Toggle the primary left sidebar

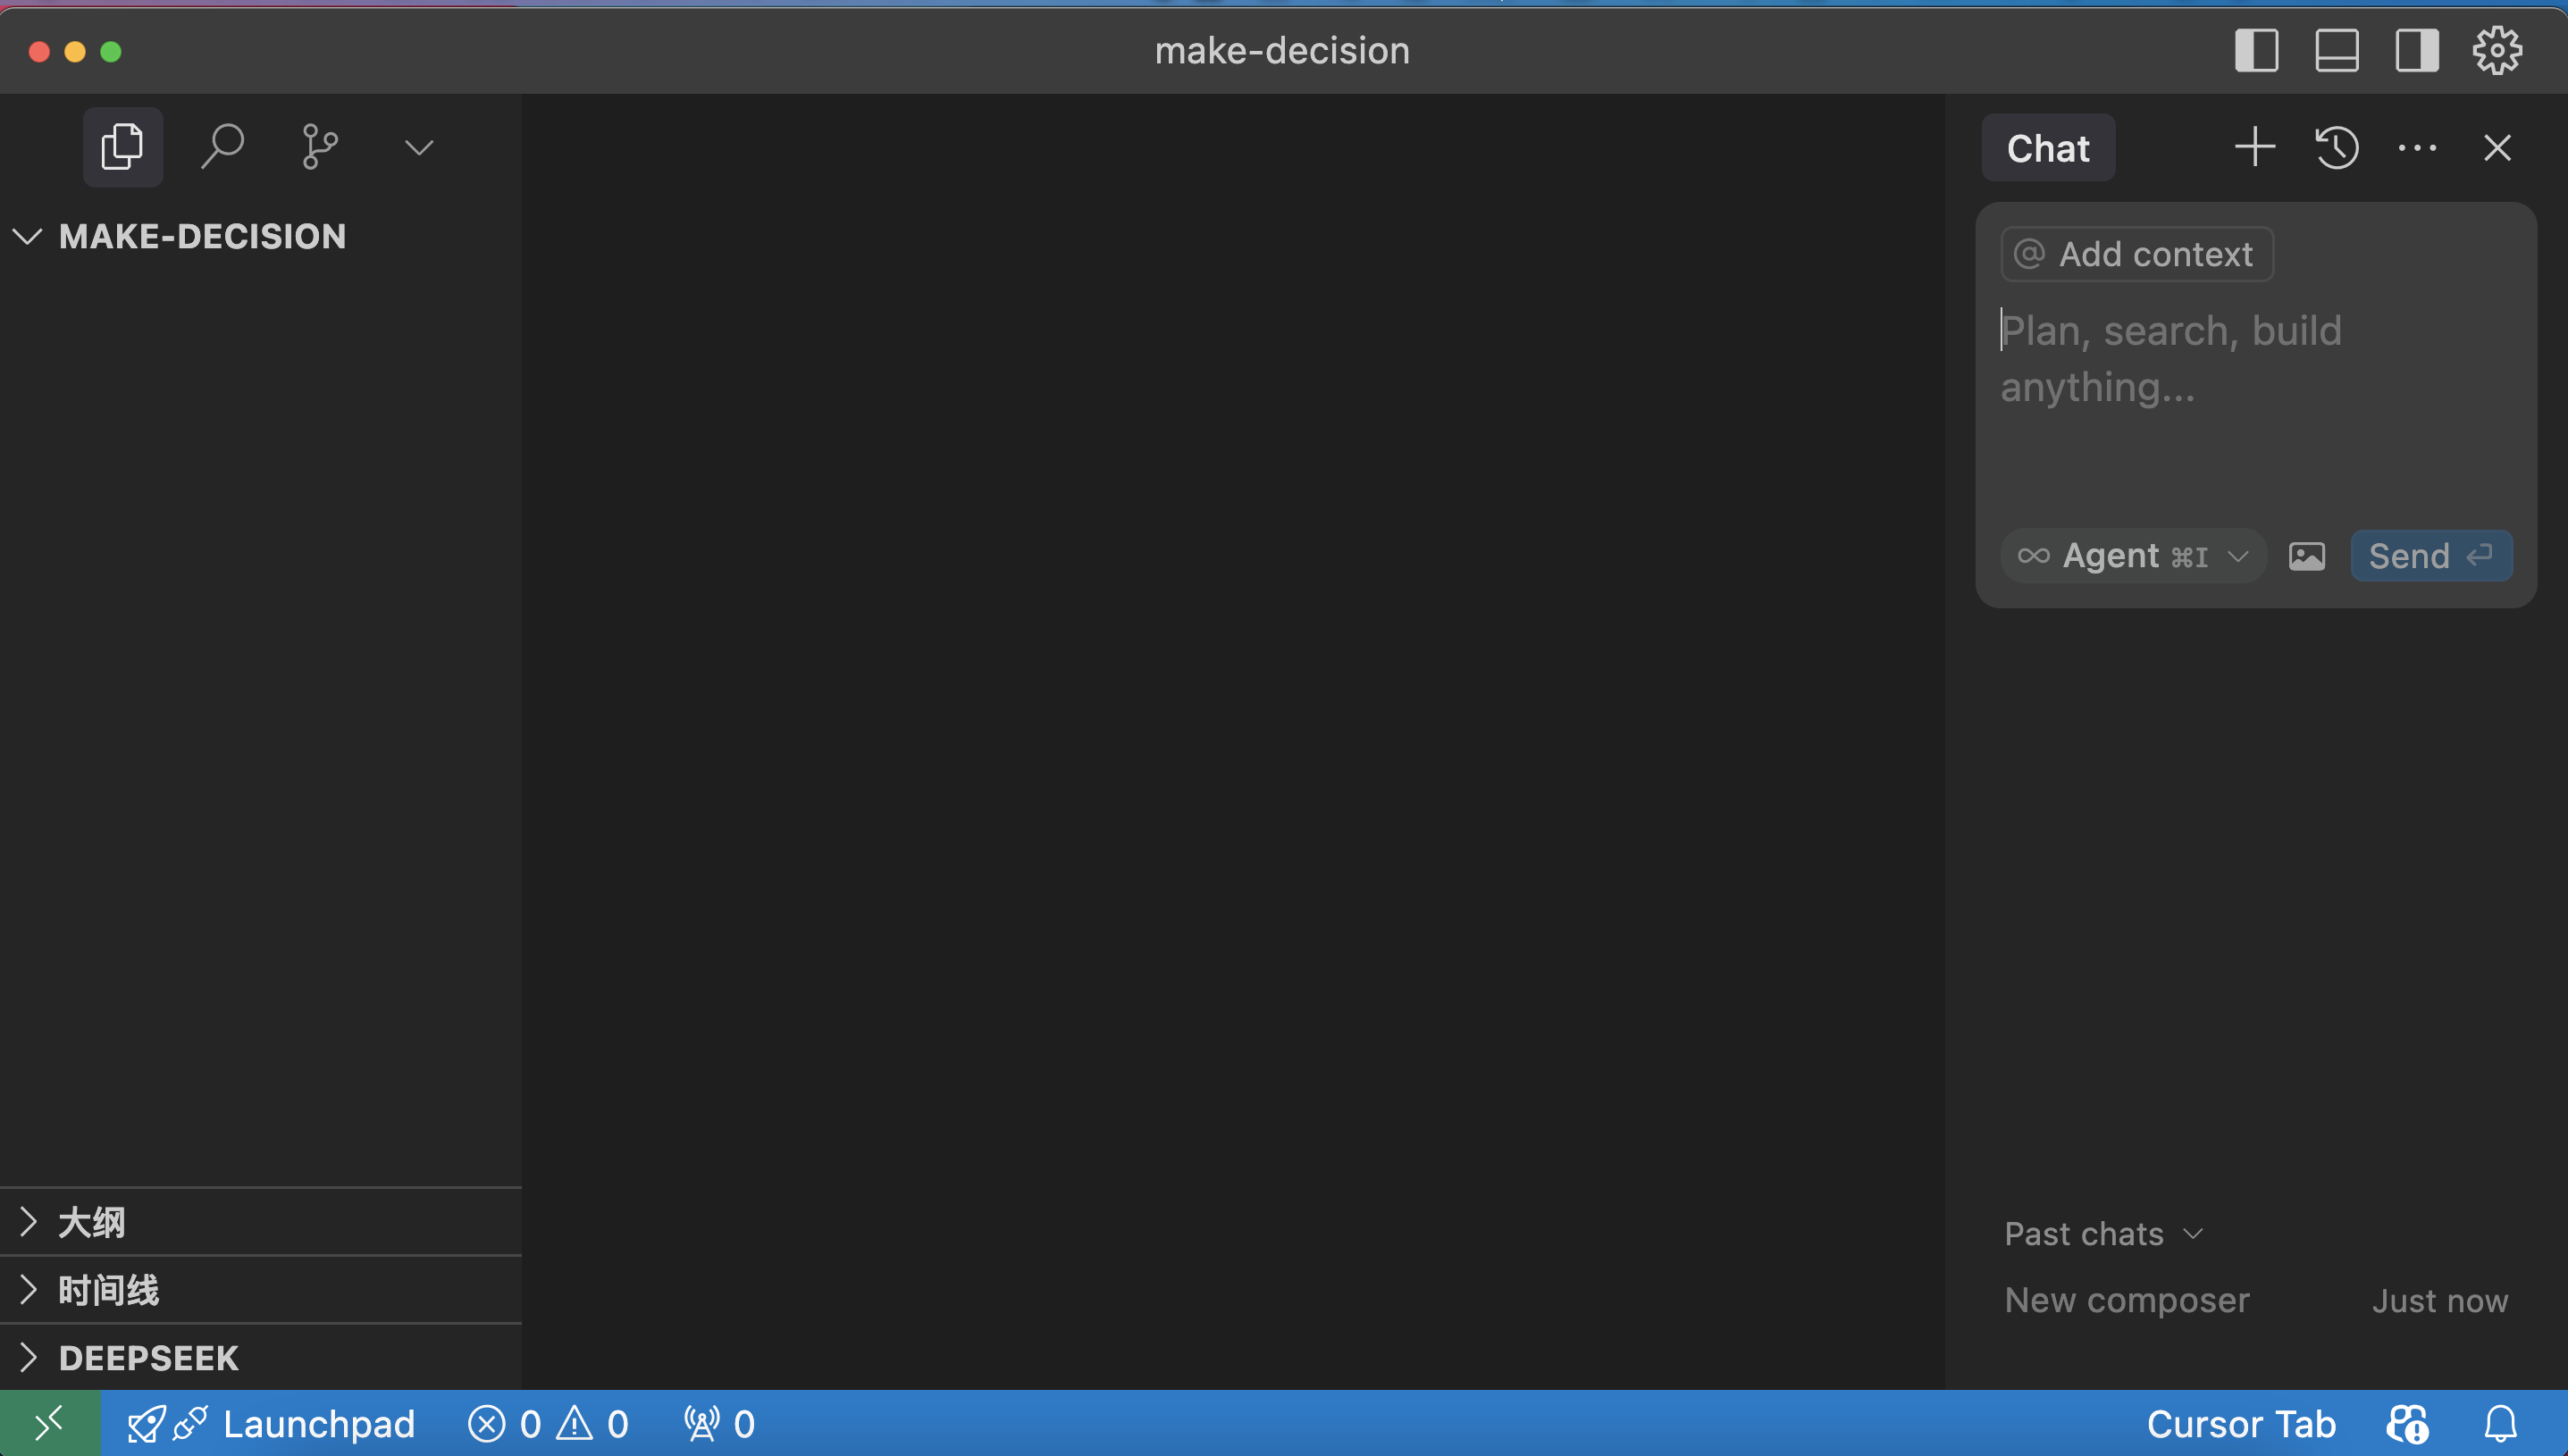(x=2256, y=50)
